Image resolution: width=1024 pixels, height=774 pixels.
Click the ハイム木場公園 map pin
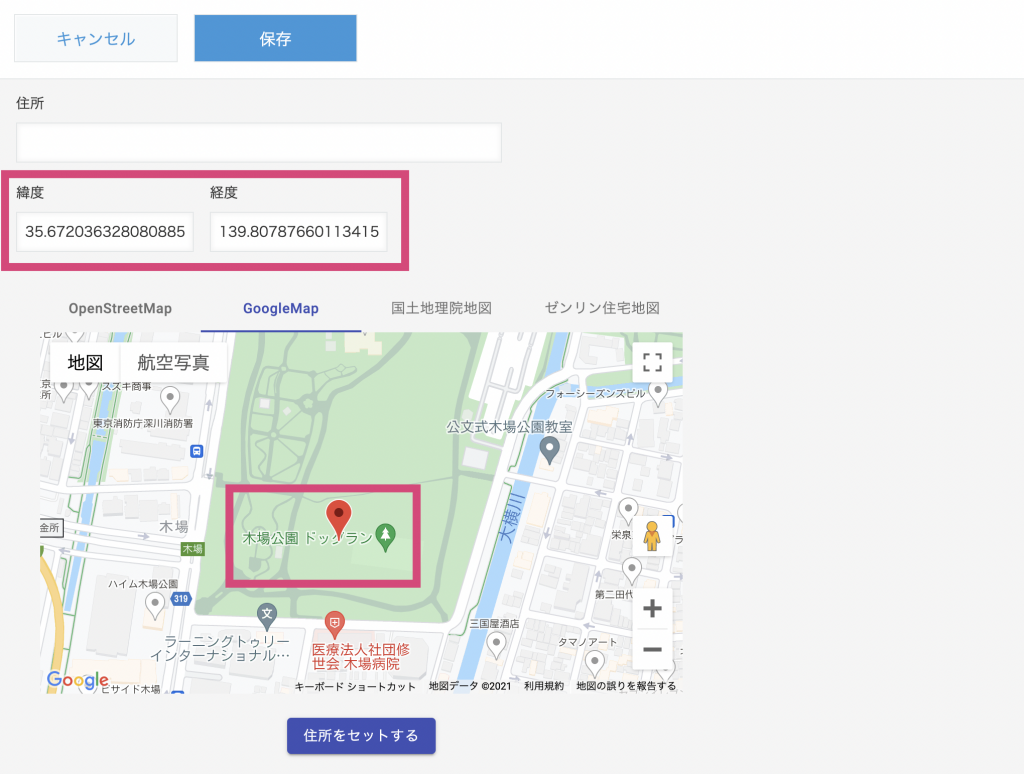(155, 605)
